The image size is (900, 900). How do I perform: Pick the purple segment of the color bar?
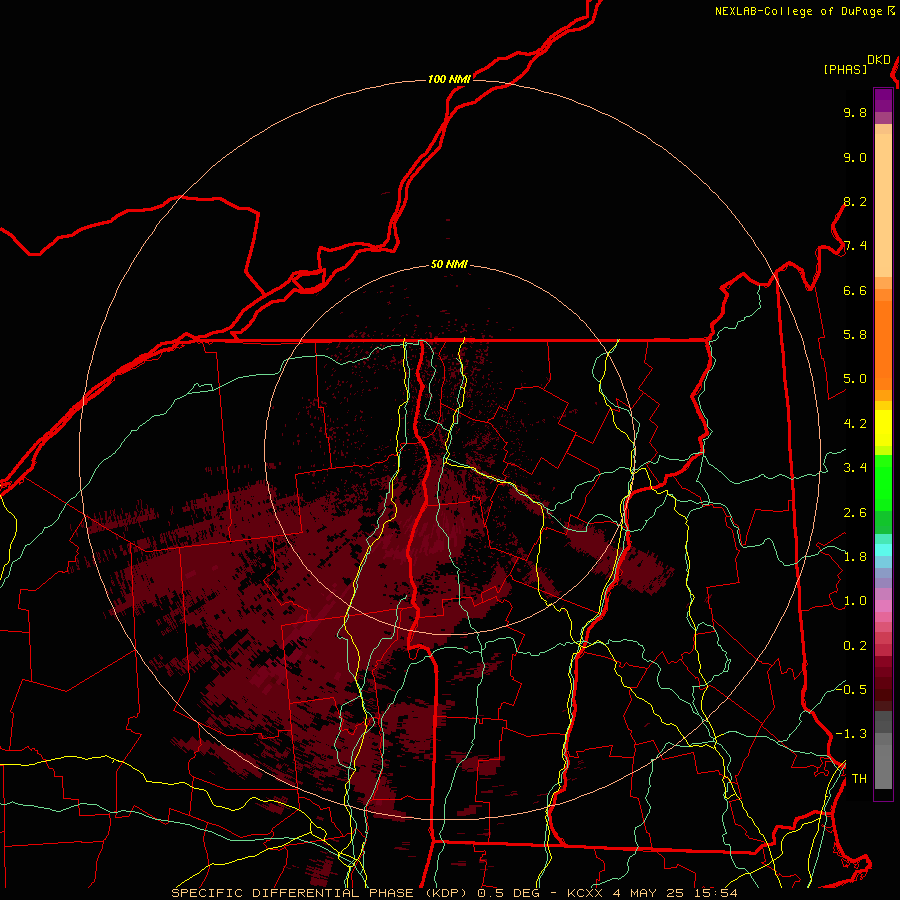tap(883, 100)
